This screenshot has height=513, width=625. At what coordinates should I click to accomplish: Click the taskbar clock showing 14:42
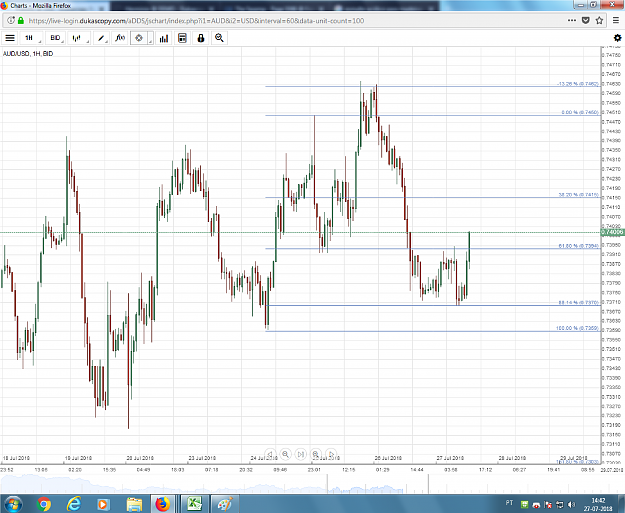pyautogui.click(x=598, y=504)
